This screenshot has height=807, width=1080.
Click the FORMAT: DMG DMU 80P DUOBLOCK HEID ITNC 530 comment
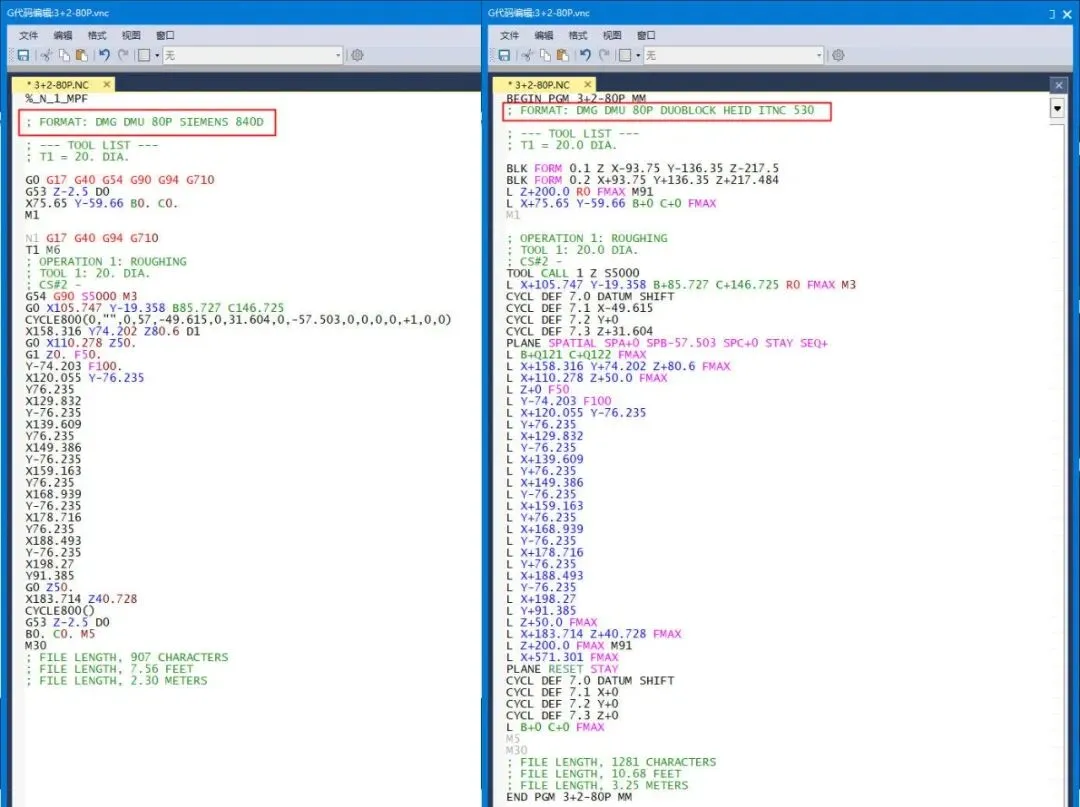pos(660,110)
